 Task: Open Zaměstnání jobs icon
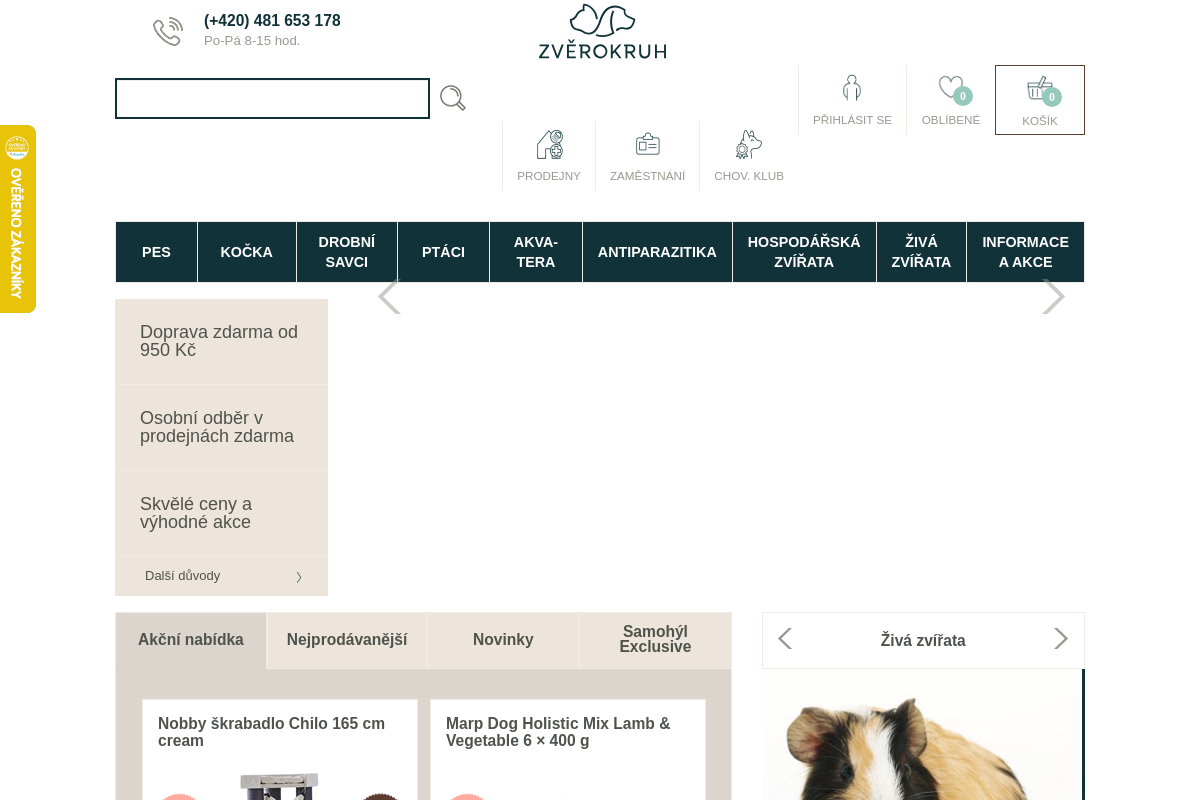[648, 144]
